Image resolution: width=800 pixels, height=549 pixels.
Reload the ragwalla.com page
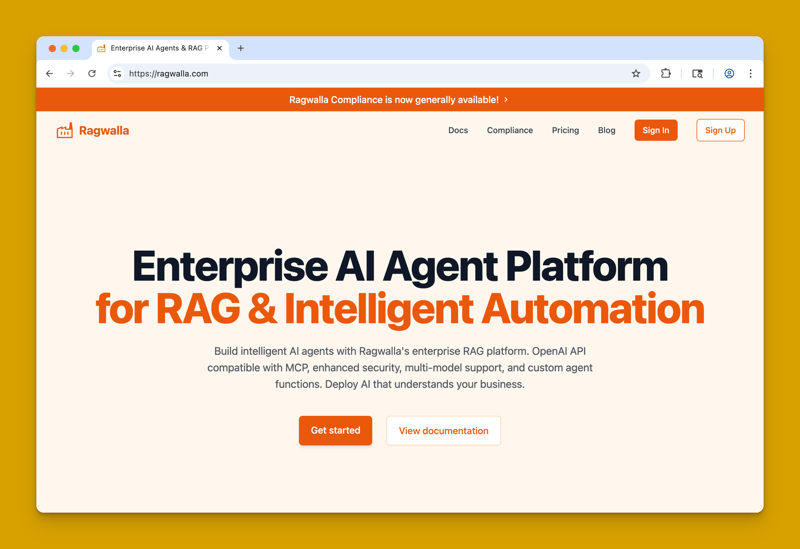click(92, 73)
